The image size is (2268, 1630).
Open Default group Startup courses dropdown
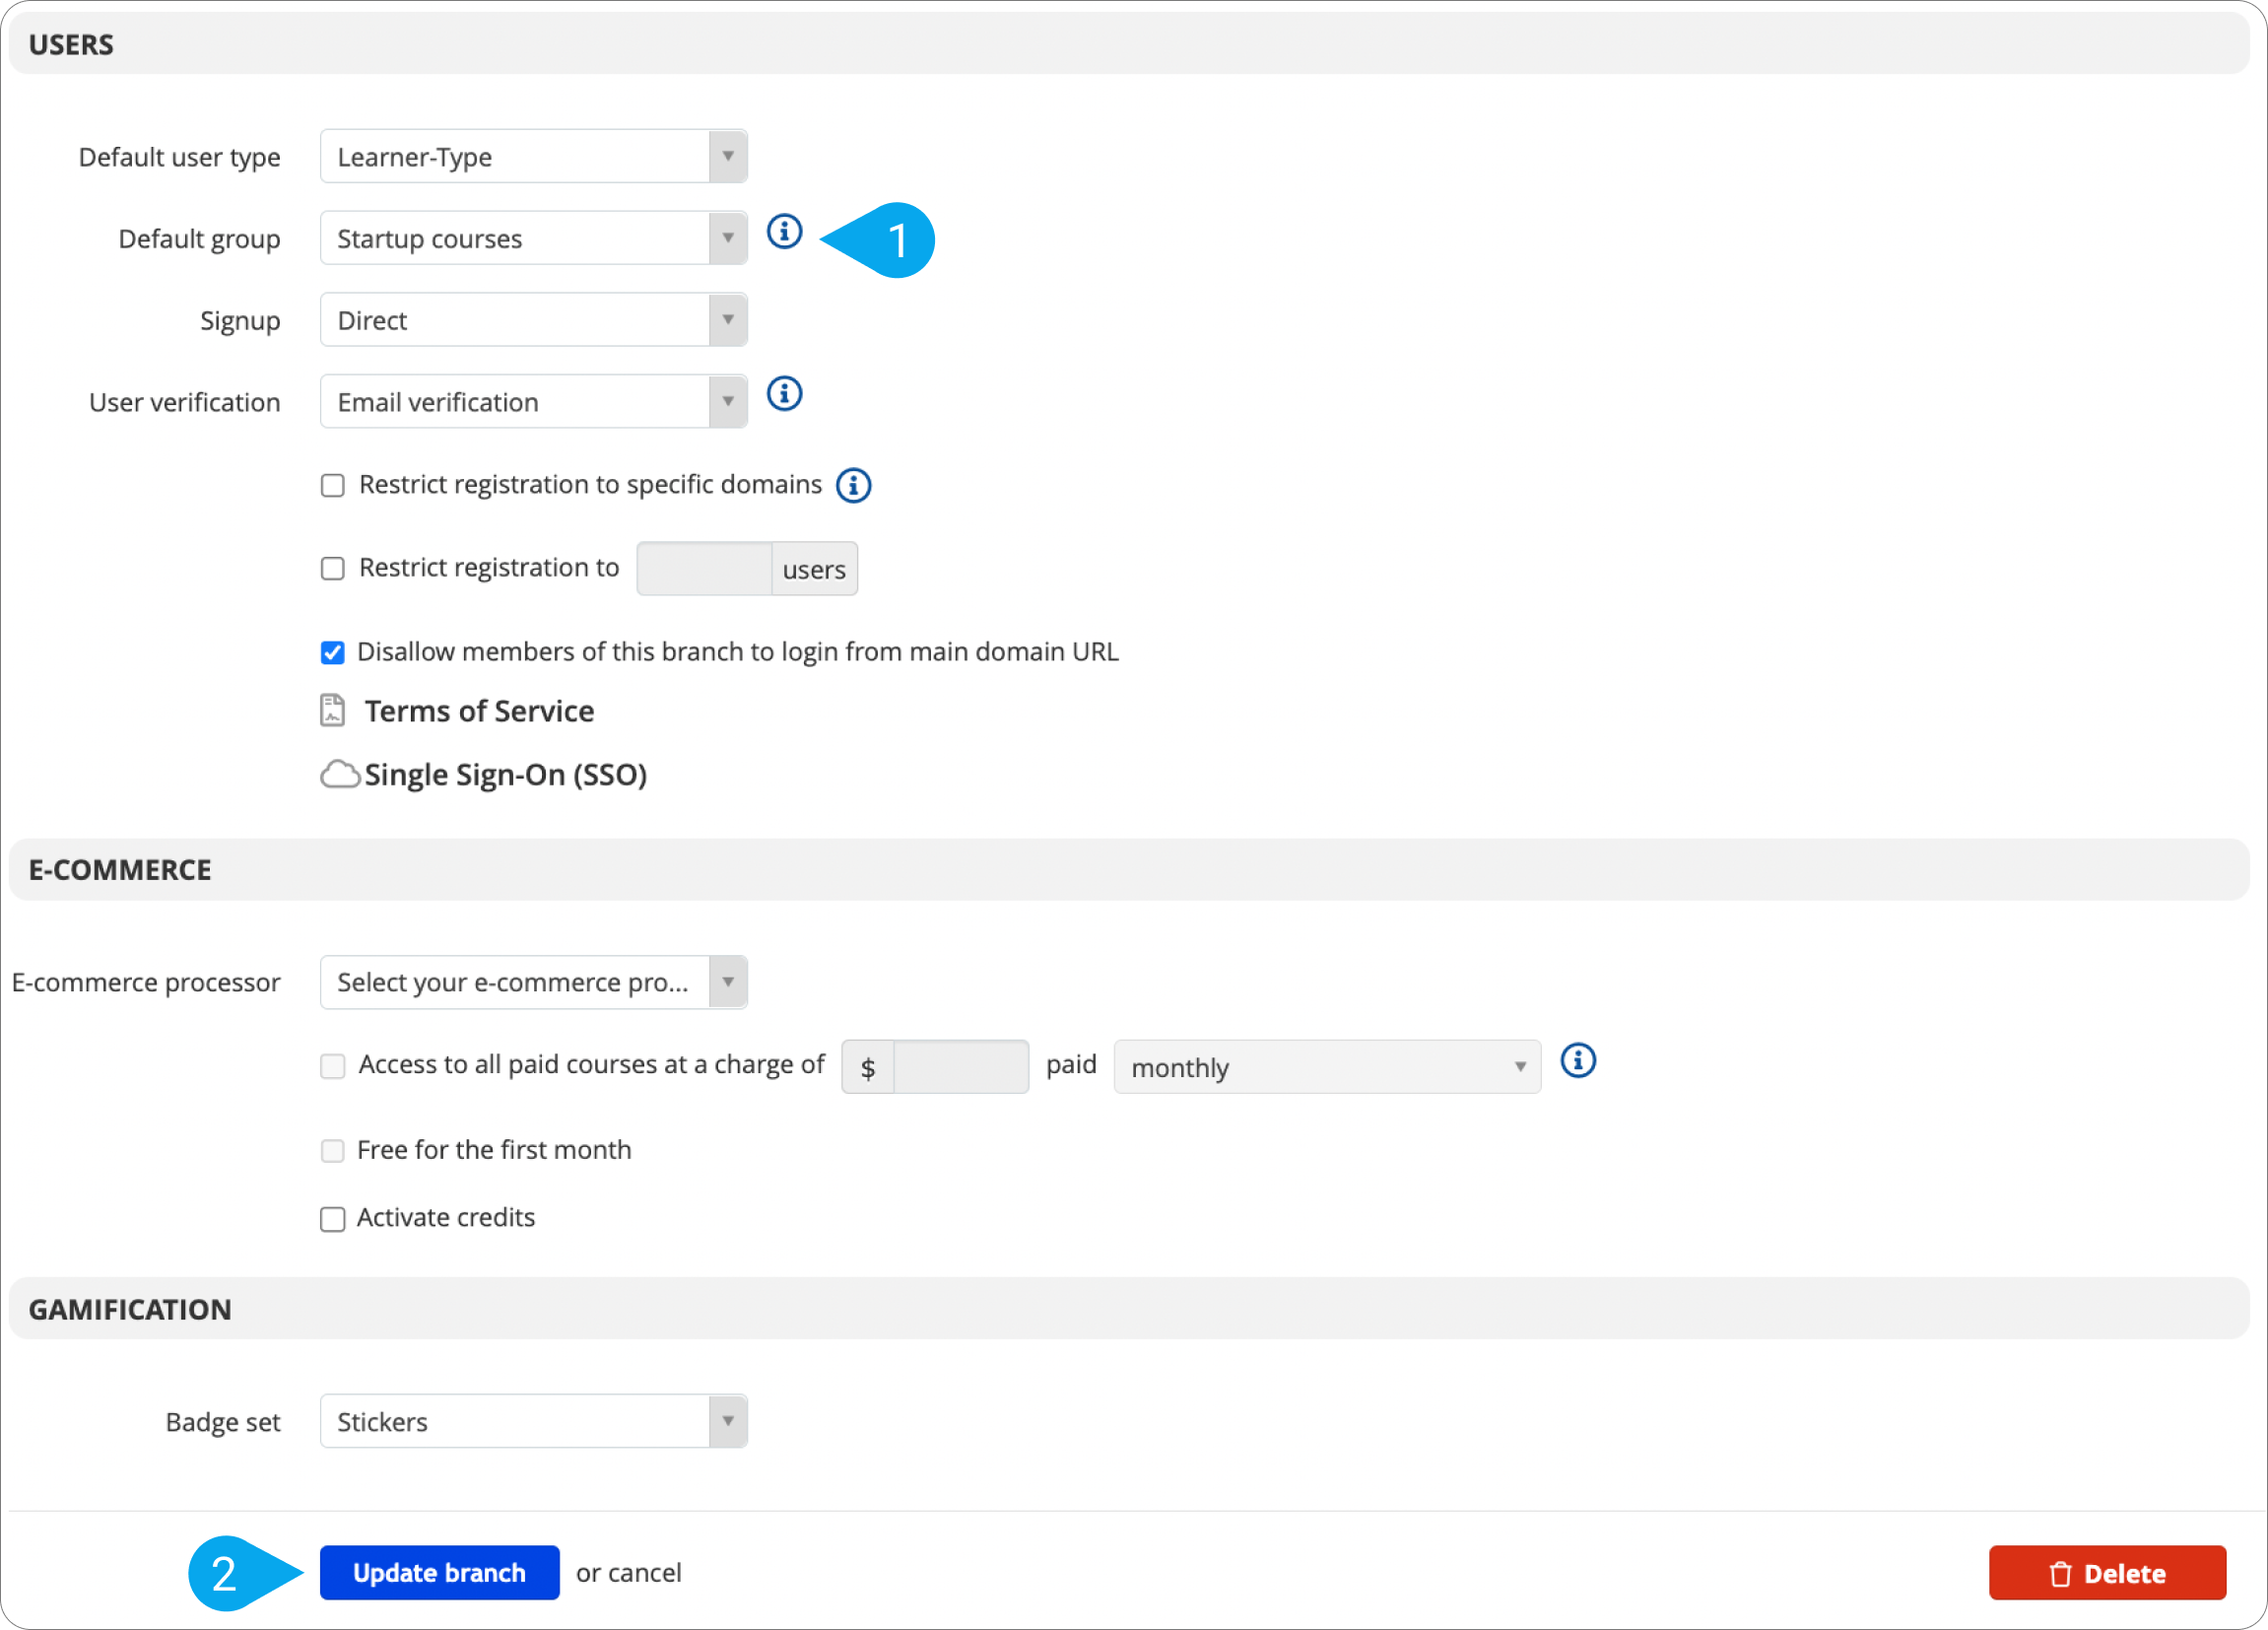point(534,239)
